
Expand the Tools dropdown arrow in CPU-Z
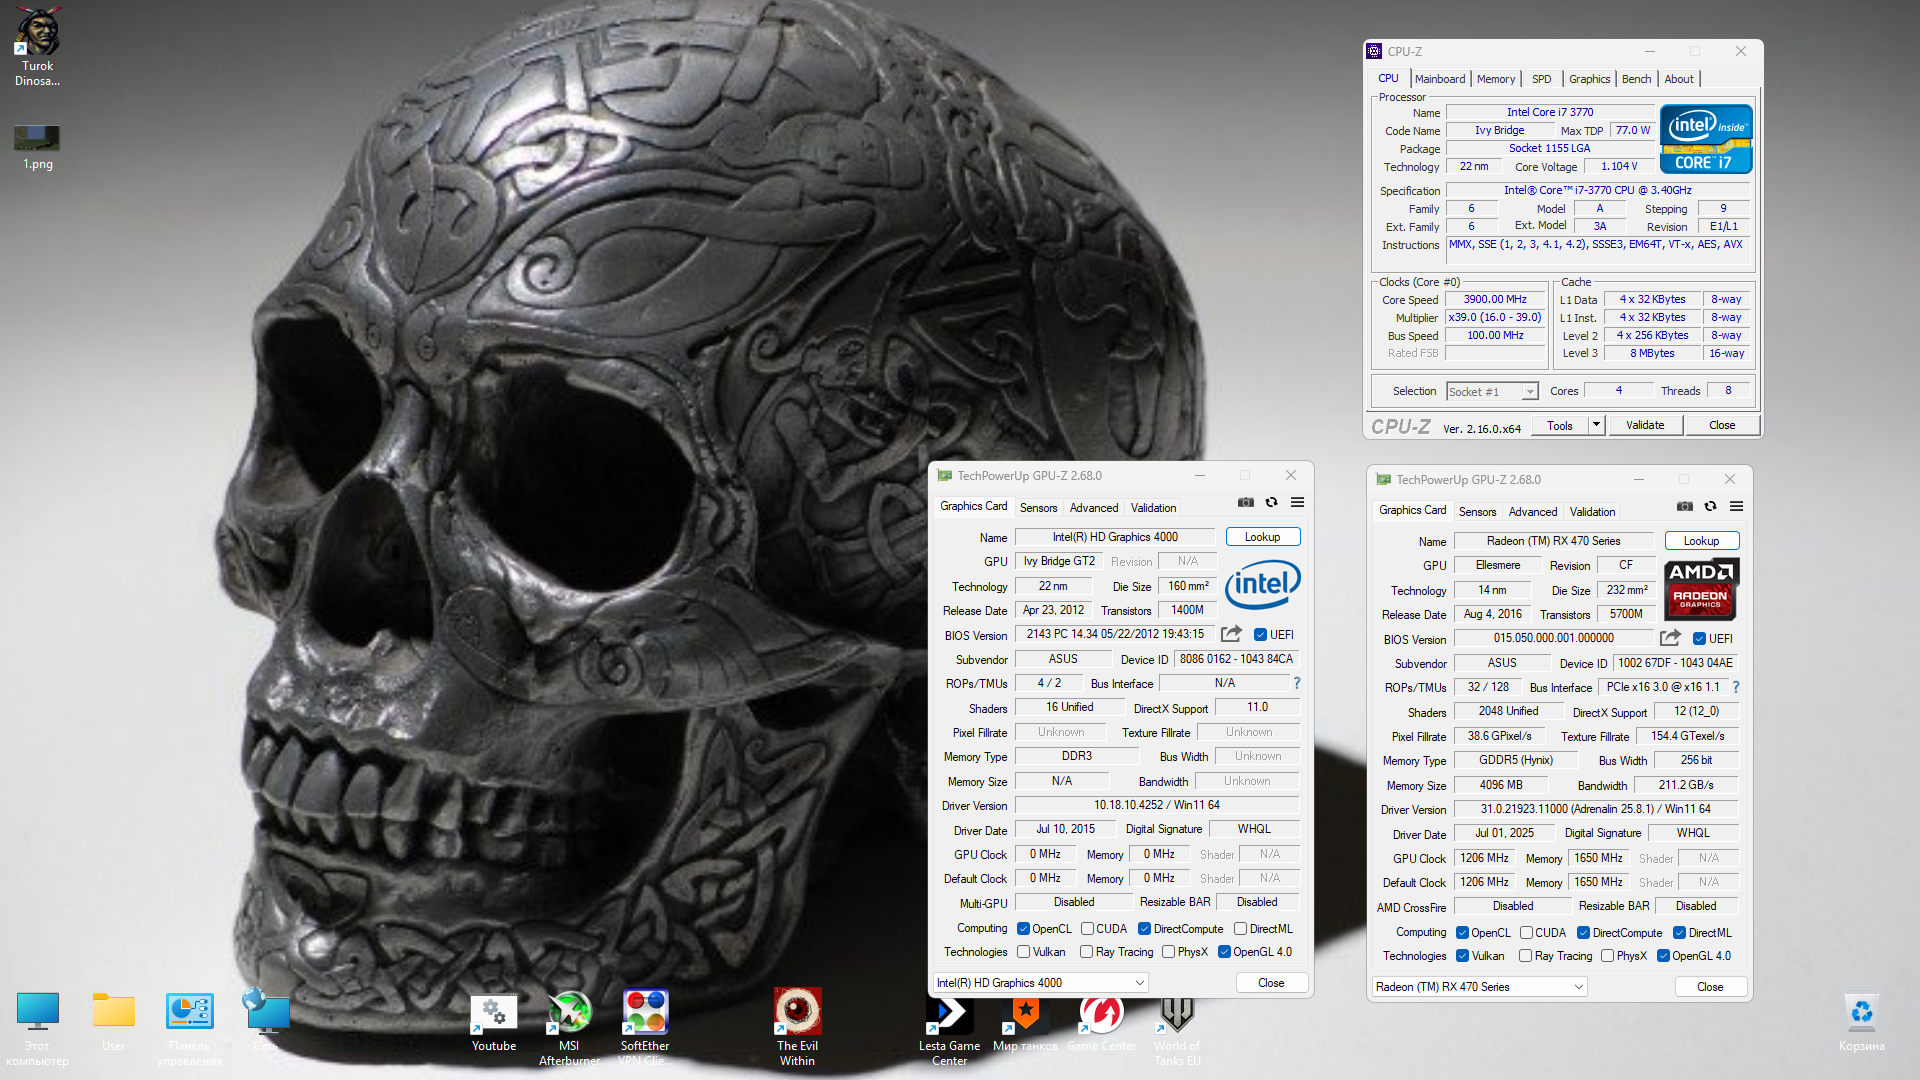coord(1596,425)
